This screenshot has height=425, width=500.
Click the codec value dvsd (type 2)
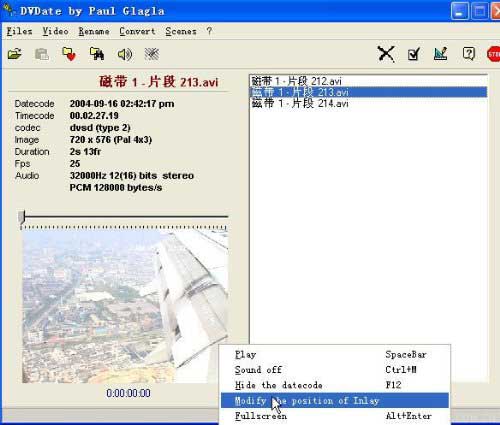pos(100,128)
